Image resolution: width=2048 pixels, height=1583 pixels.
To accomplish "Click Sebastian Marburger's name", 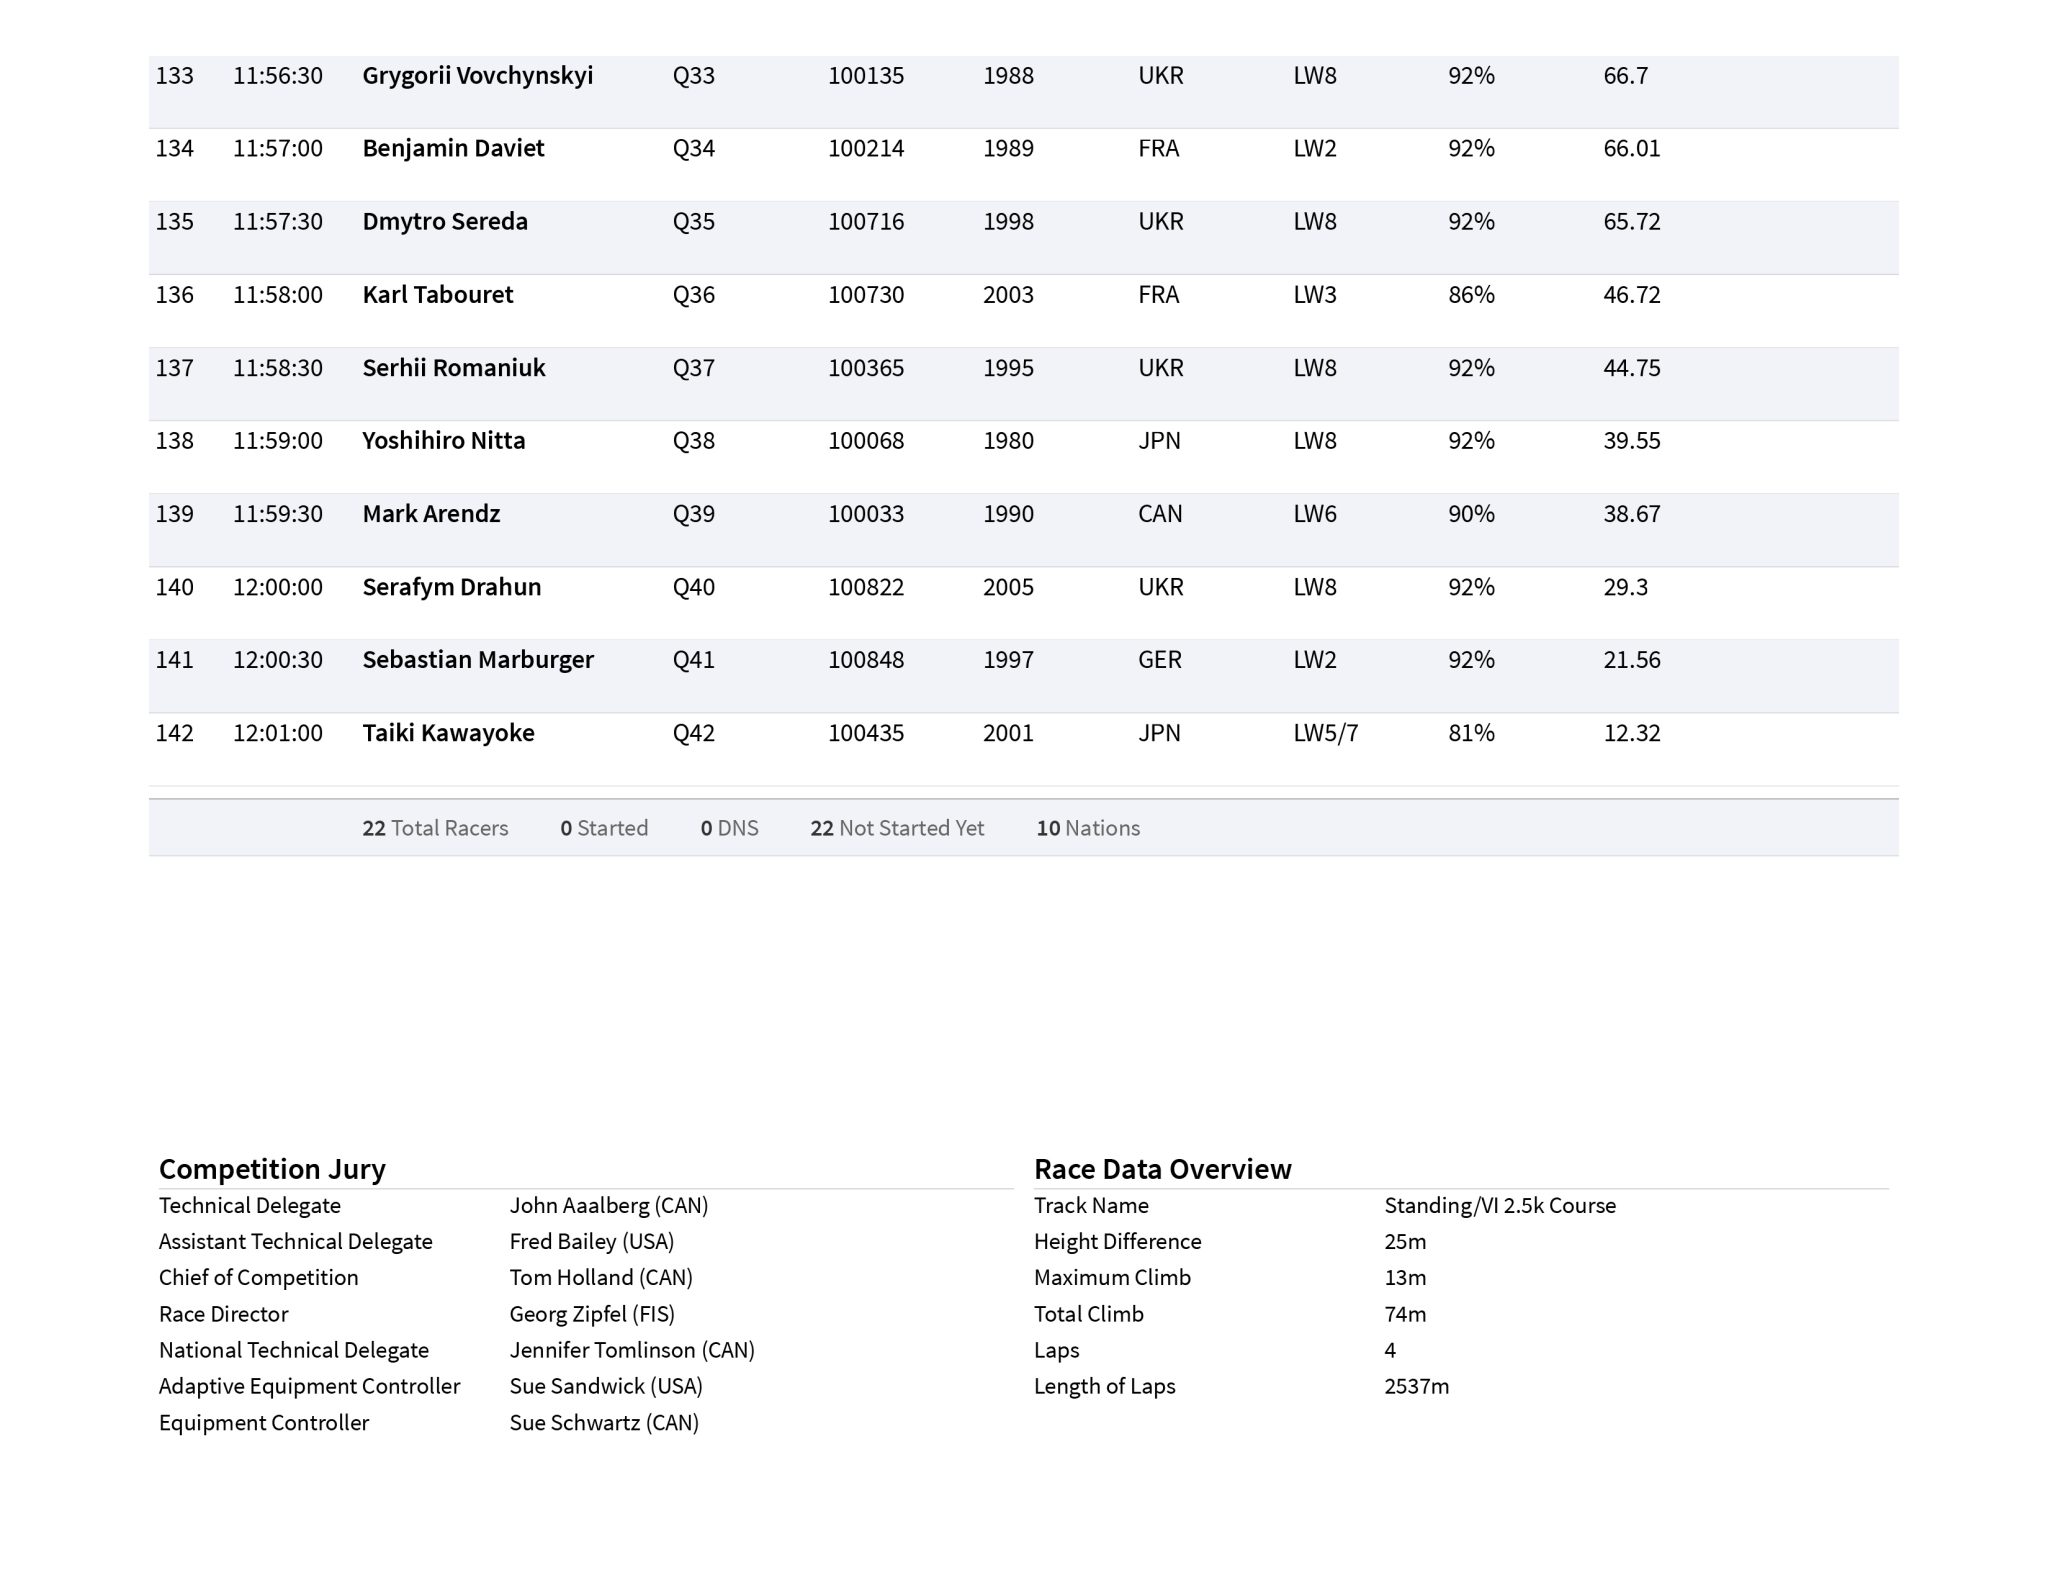I will point(477,660).
